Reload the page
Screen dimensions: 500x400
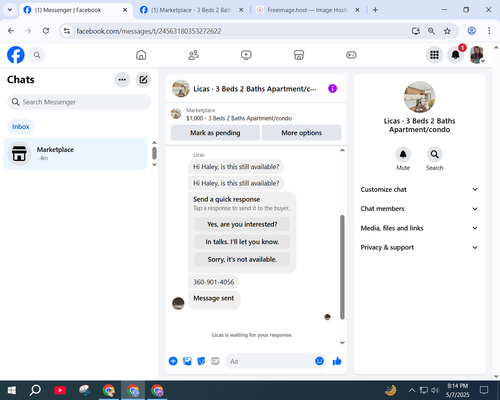46,31
